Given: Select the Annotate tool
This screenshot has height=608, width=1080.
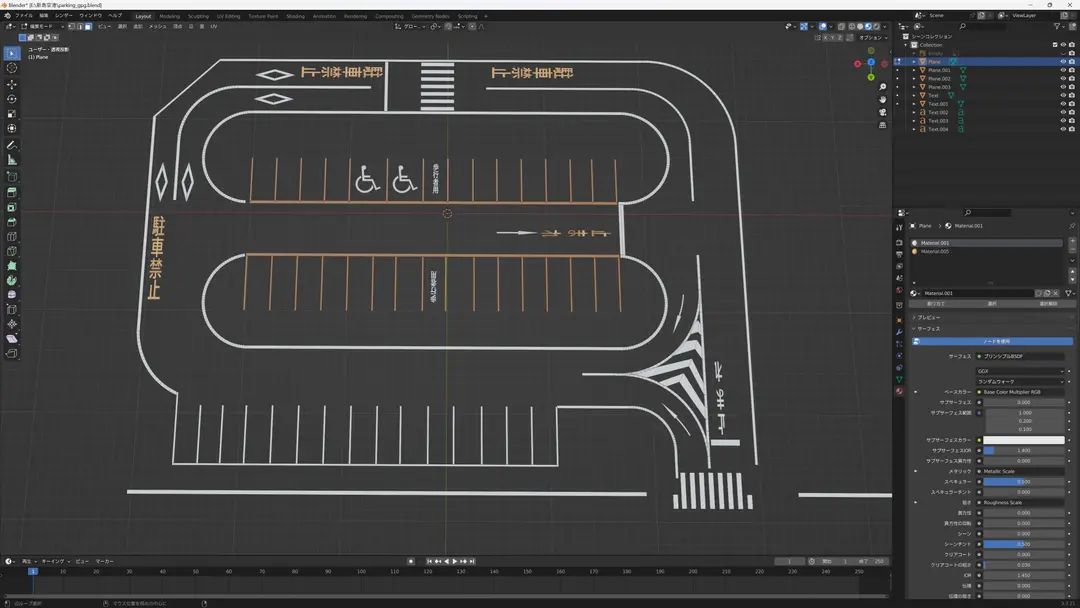Looking at the screenshot, I should click(12, 145).
